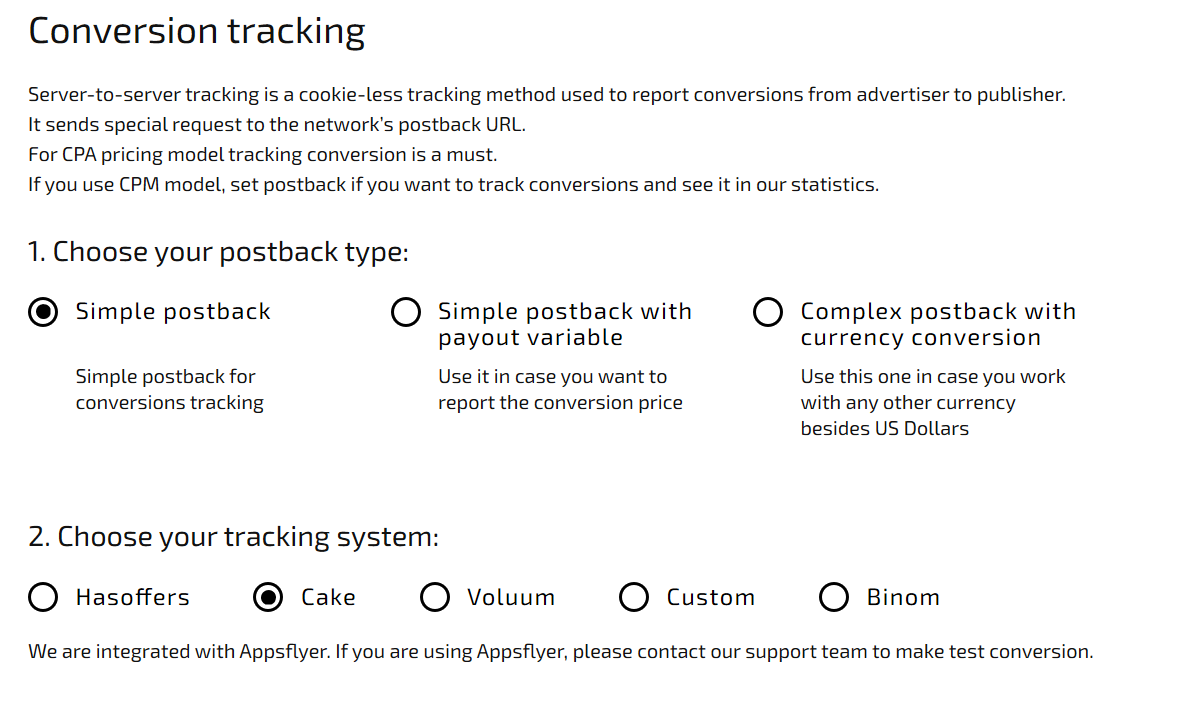Click the "Choose your postback type" heading

(x=218, y=252)
